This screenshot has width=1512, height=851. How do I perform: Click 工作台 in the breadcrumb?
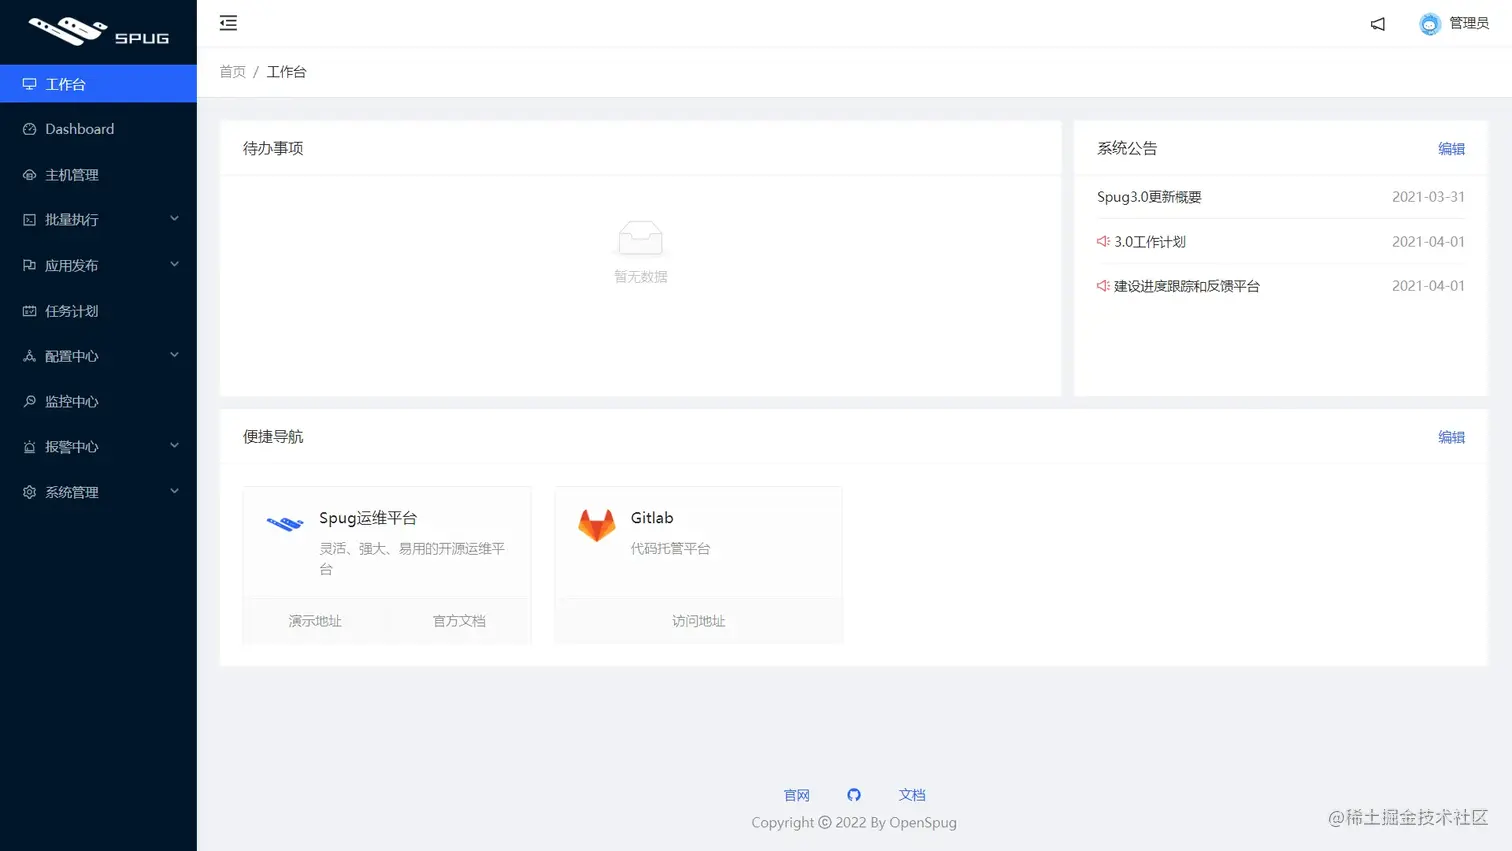click(x=286, y=72)
